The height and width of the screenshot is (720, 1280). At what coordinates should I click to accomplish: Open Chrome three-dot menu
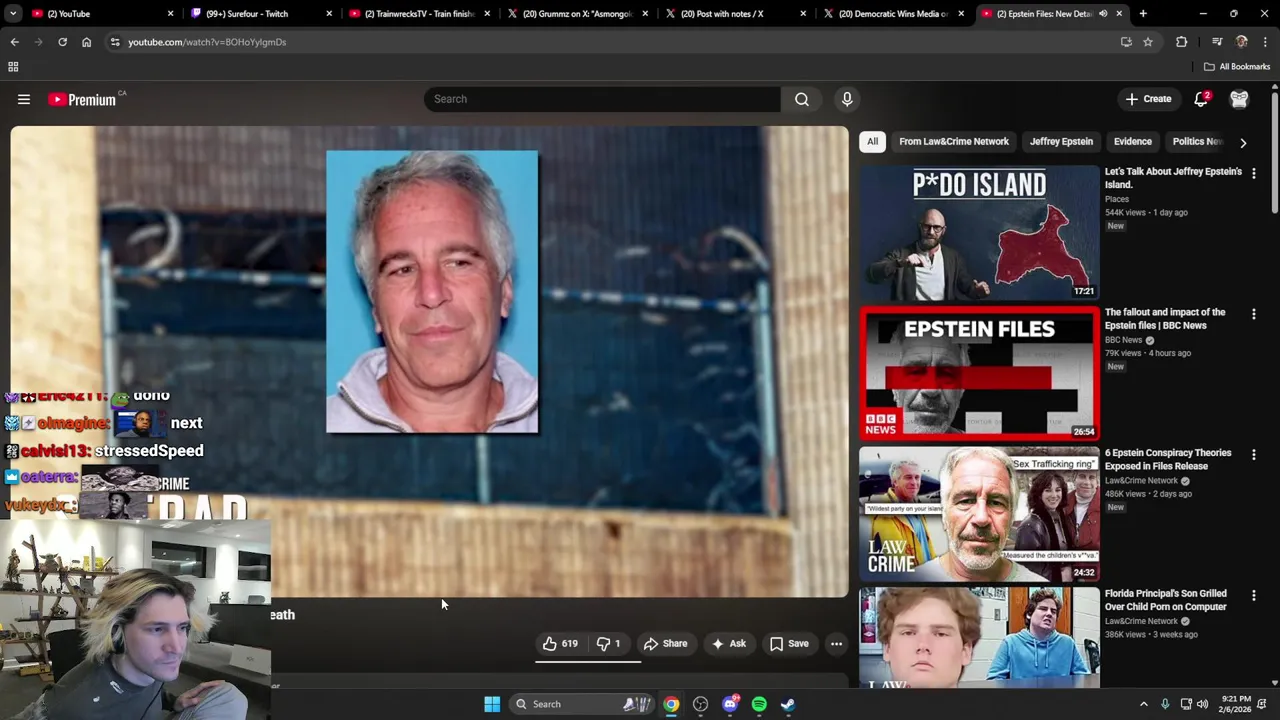pos(1266,42)
